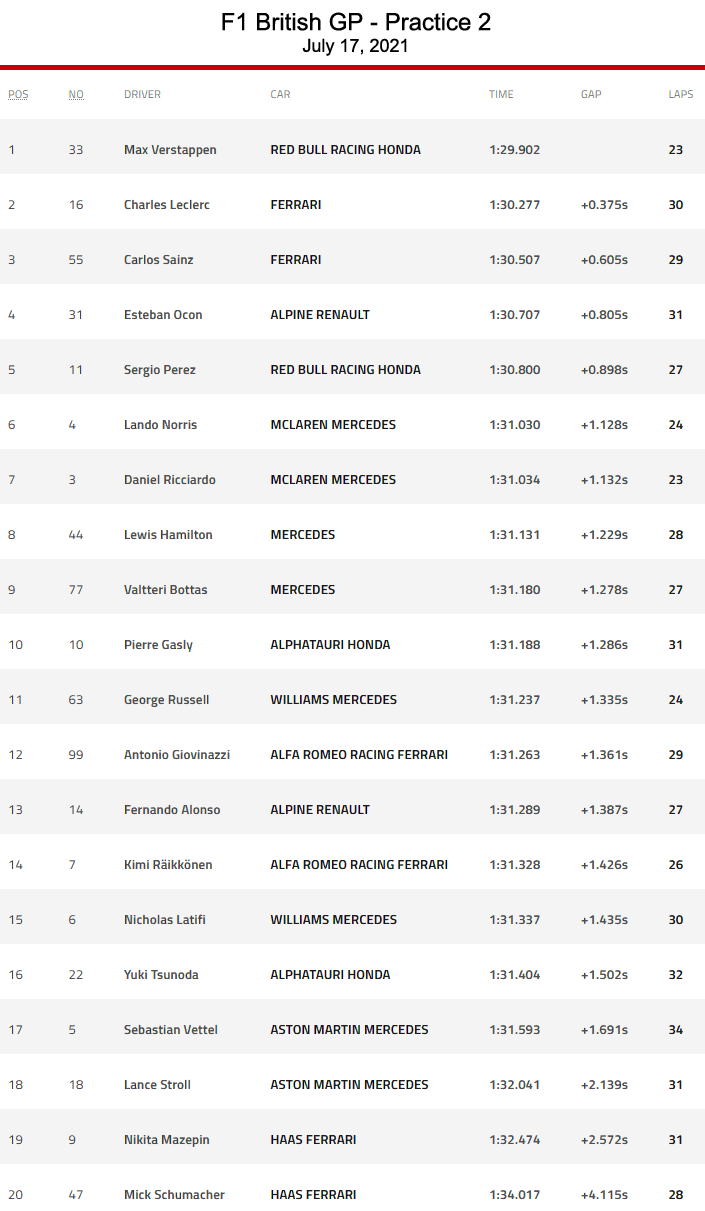Click the July 17, 2021 date subtitle
705x1211 pixels.
pyautogui.click(x=356, y=46)
